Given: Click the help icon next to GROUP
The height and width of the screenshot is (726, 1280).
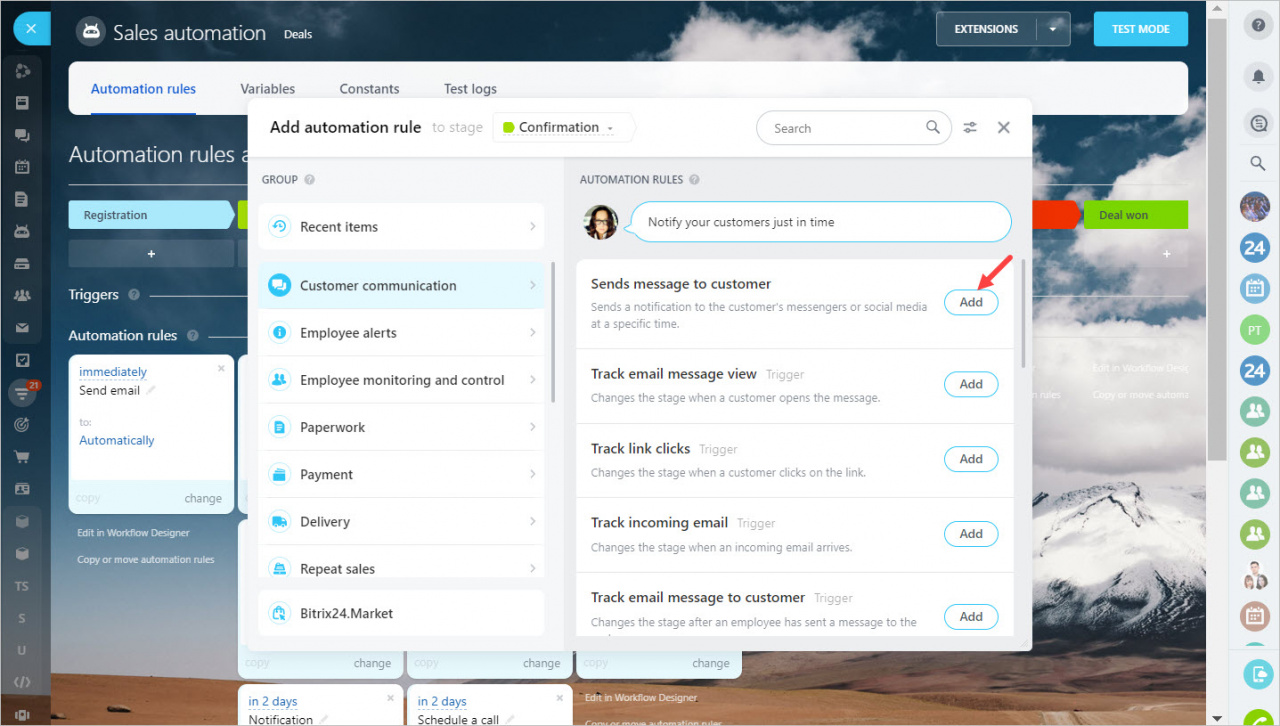Looking at the screenshot, I should (x=309, y=180).
